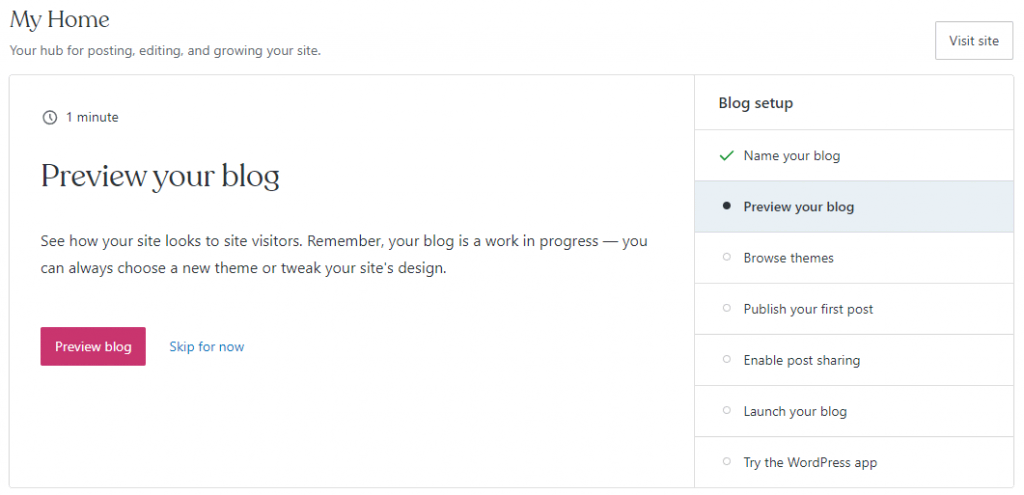
Task: Select the Preview your blog step
Action: (799, 207)
